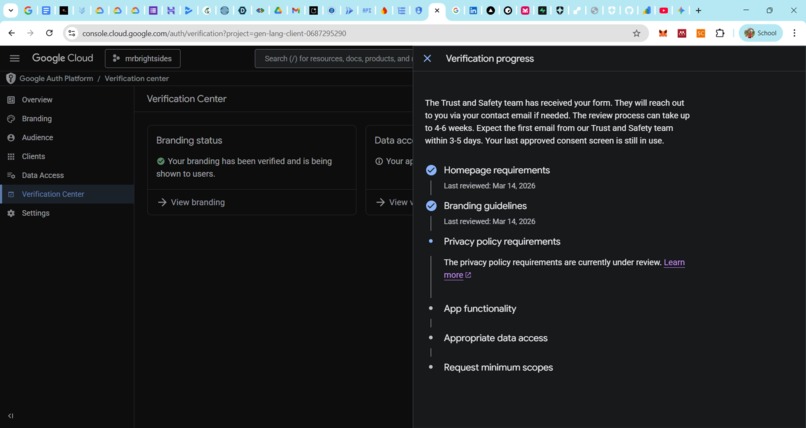Open the mrbrightsides project picker
The image size is (806, 428).
[142, 59]
